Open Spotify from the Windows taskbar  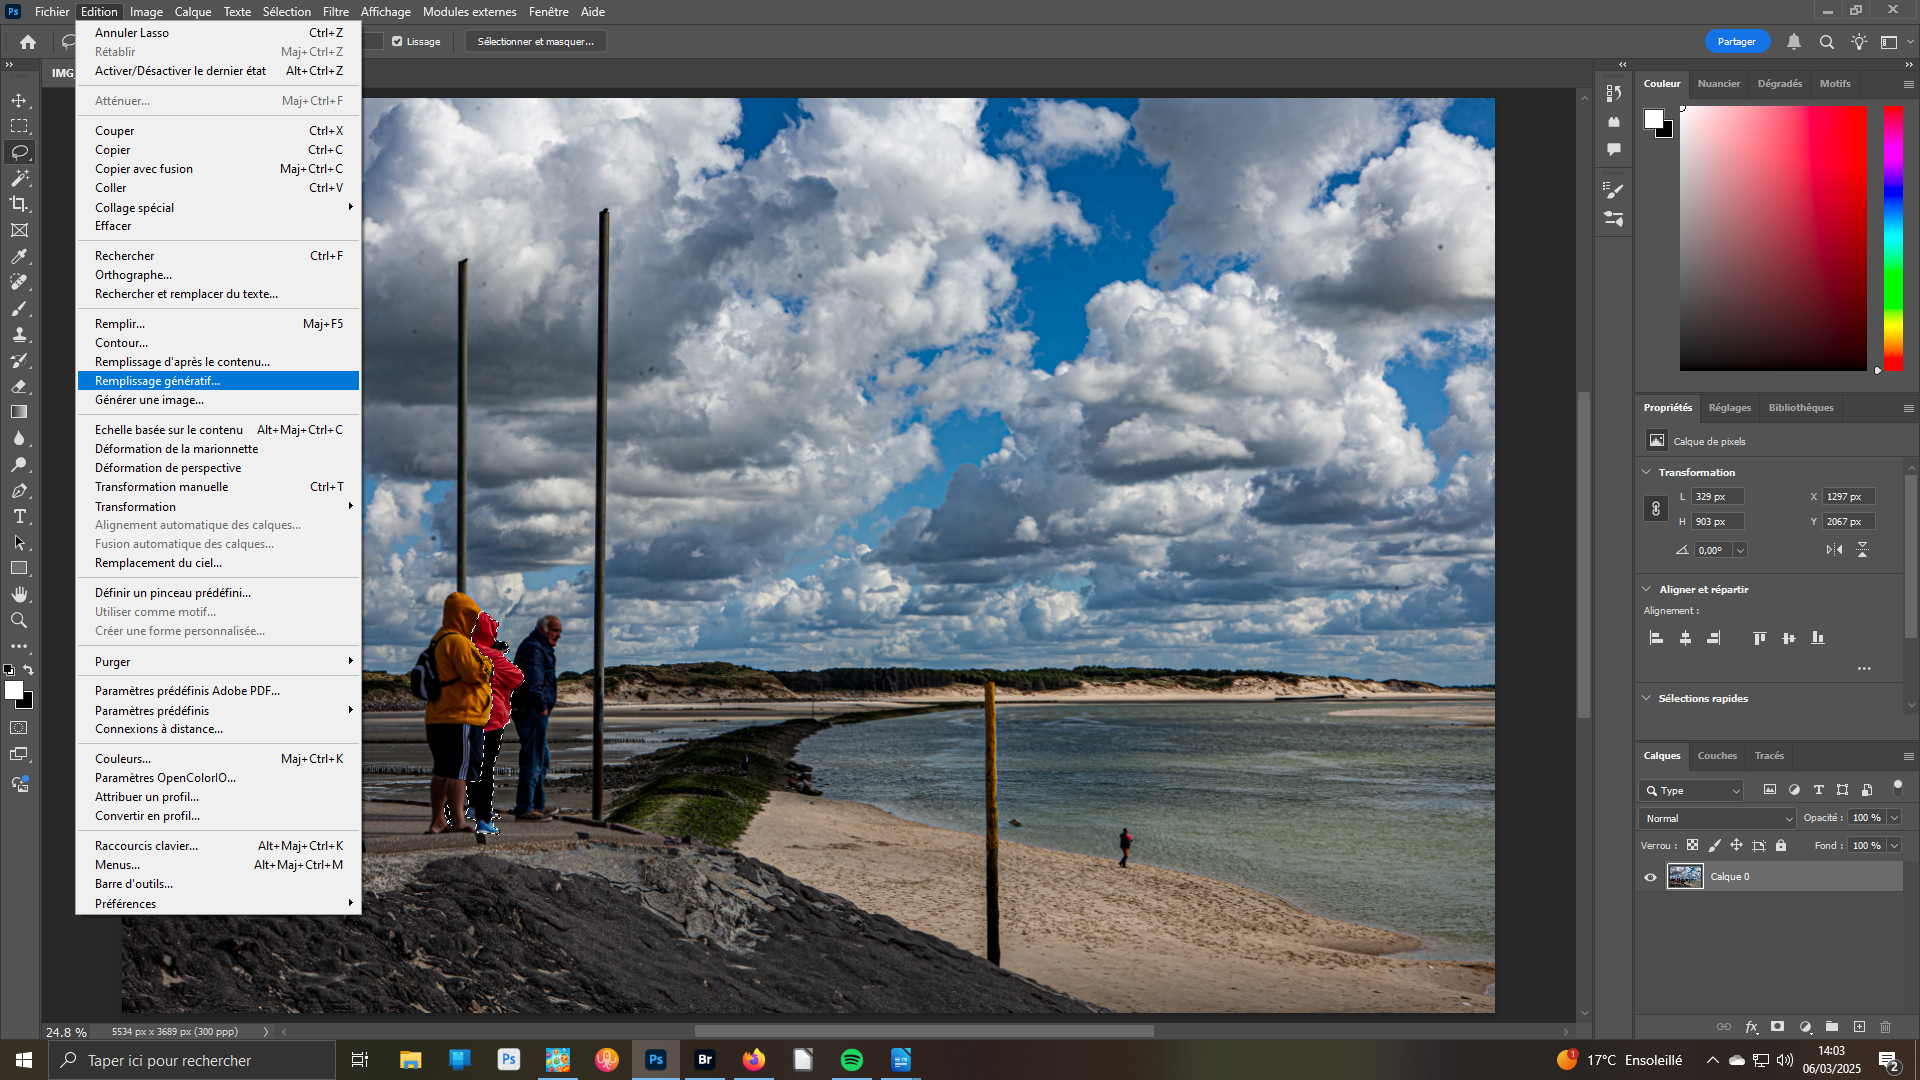852,1060
